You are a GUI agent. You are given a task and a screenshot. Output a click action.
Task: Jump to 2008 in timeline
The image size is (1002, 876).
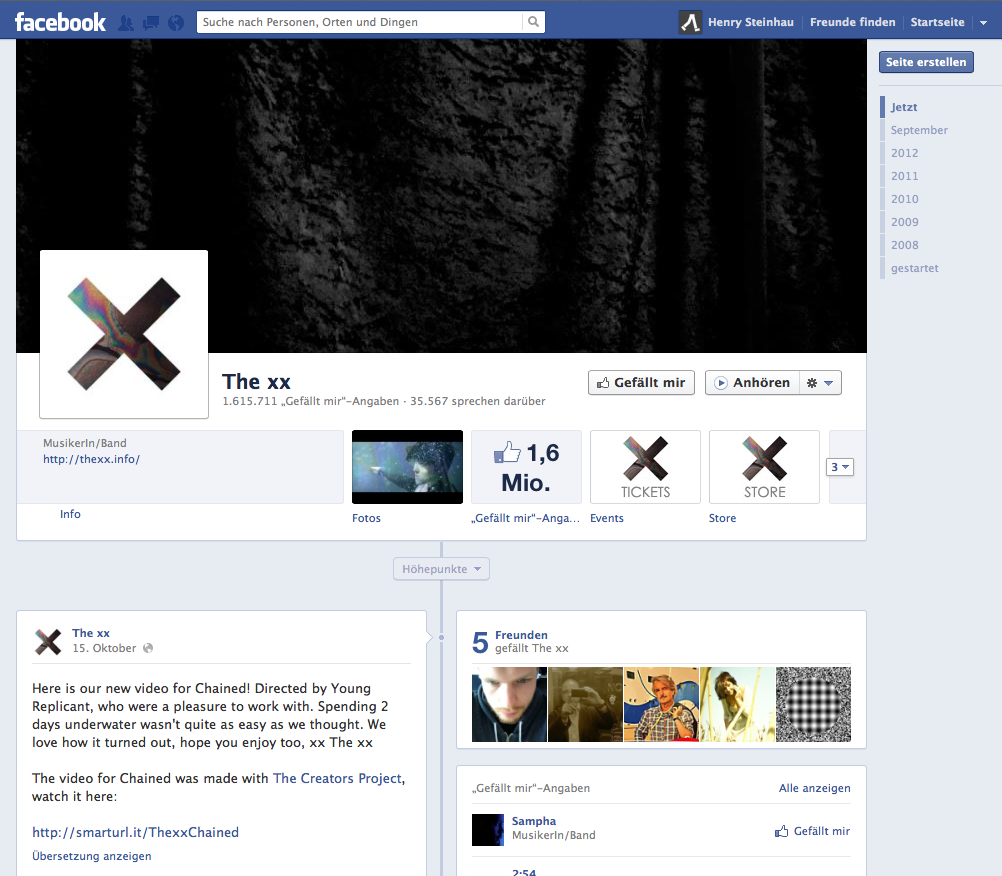904,245
